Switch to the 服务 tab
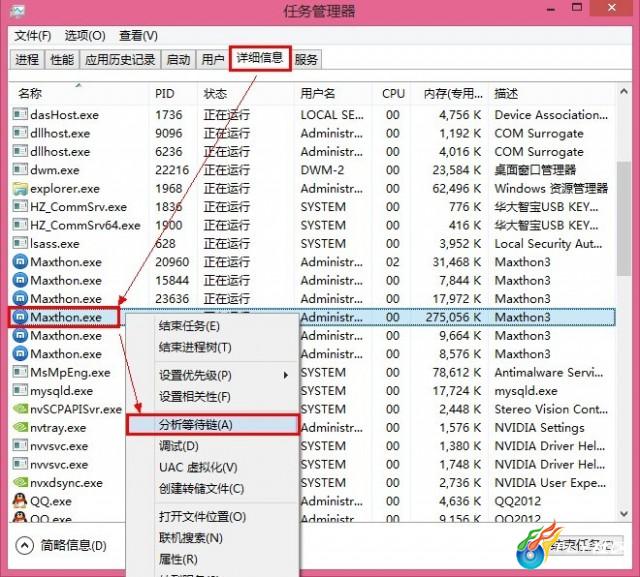The width and height of the screenshot is (640, 577). click(306, 60)
